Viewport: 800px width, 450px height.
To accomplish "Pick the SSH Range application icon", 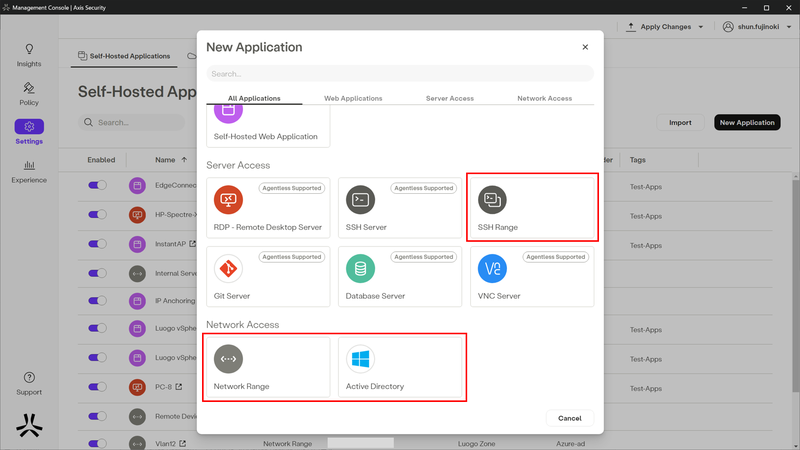I will click(492, 199).
